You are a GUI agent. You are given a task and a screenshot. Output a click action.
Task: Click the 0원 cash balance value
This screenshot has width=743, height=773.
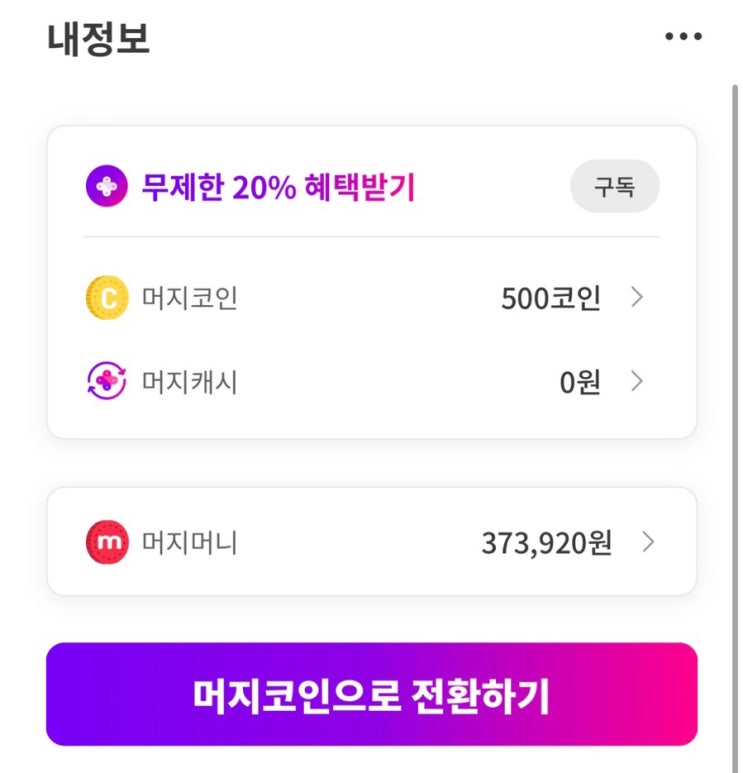(580, 381)
